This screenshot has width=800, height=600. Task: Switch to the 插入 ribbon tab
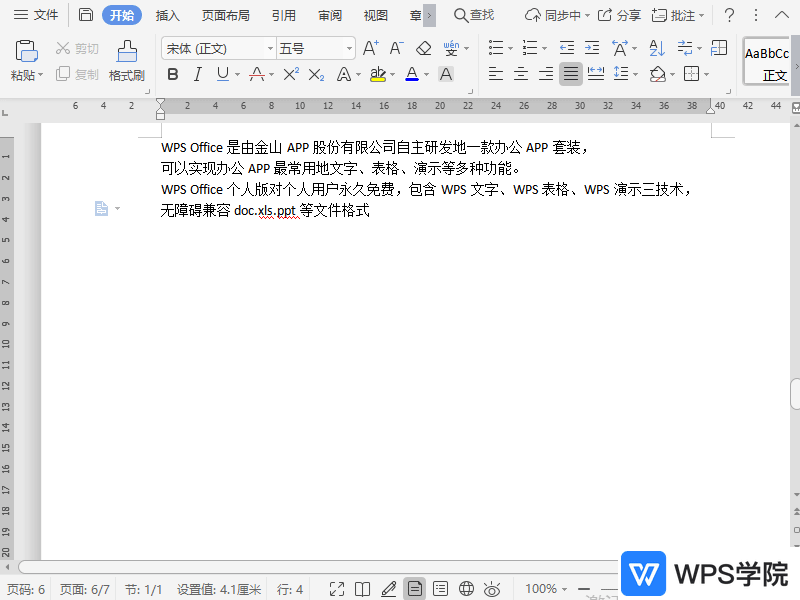coord(166,15)
